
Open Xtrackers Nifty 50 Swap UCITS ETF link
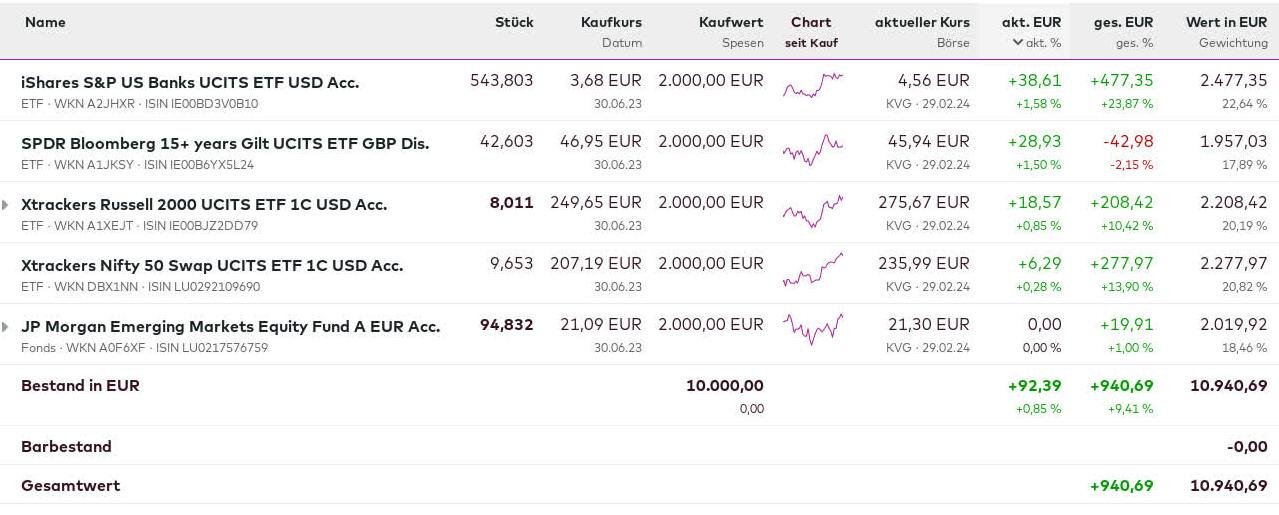(212, 265)
